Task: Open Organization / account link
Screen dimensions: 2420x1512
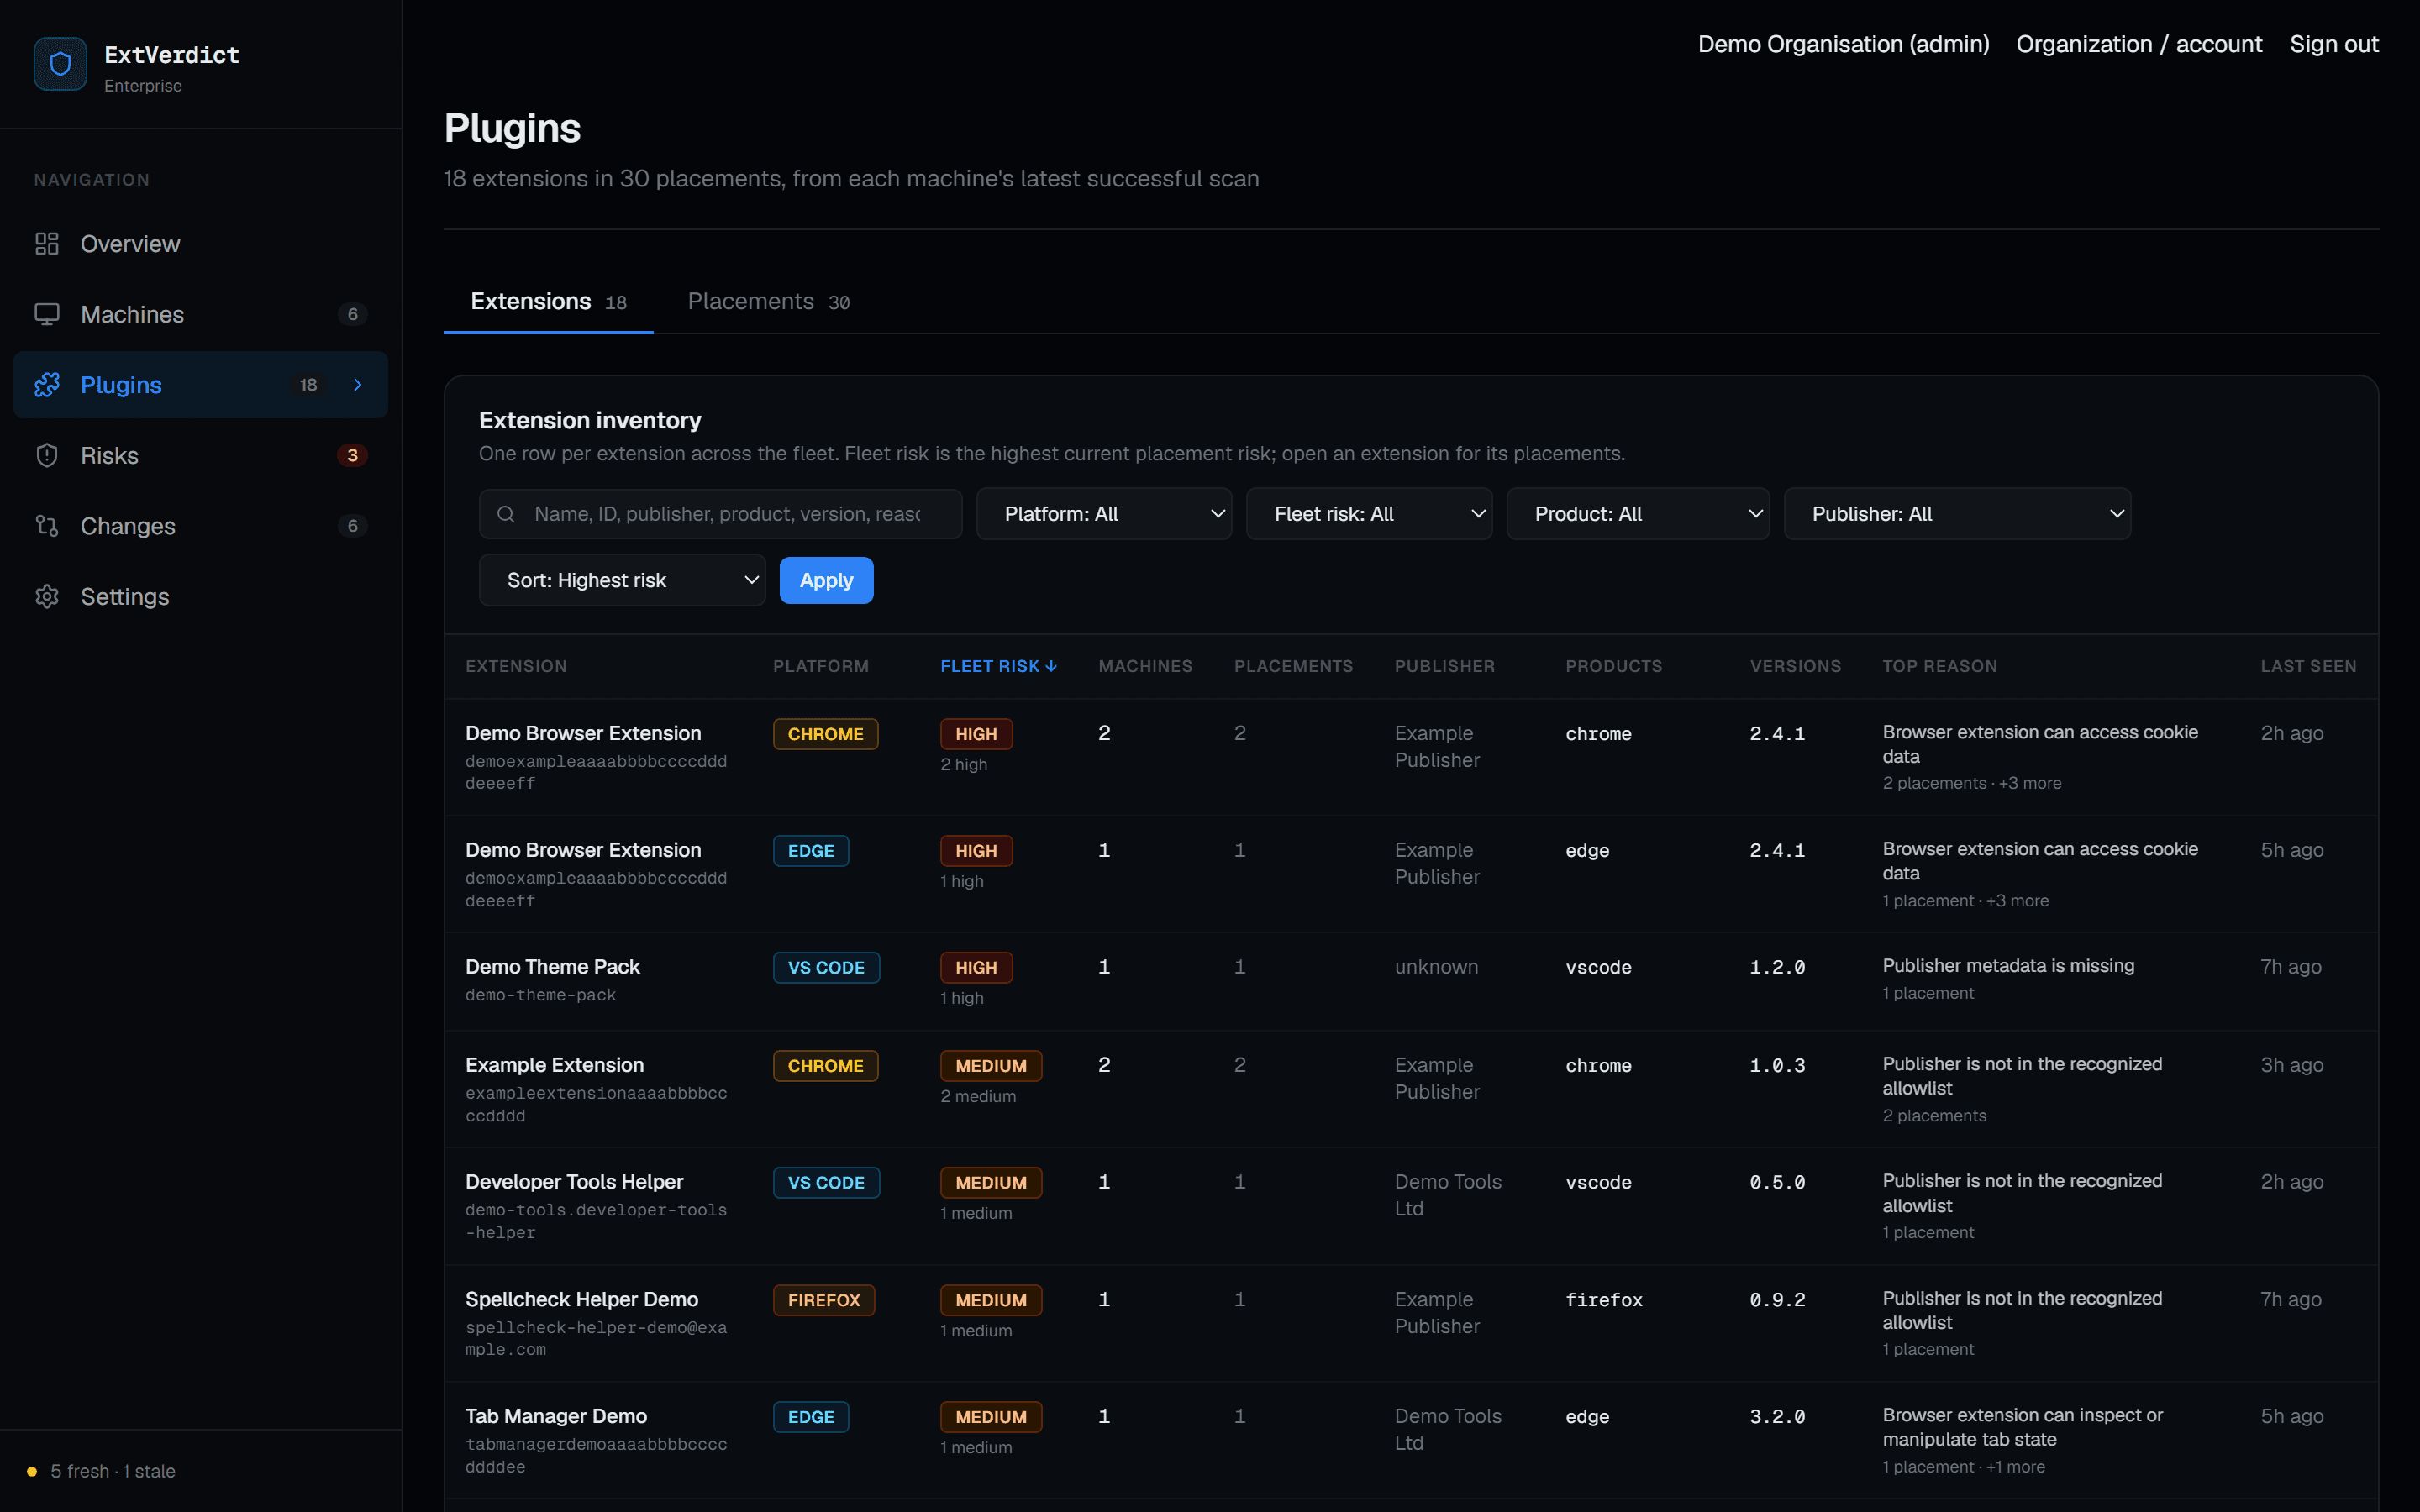Action: (2139, 44)
